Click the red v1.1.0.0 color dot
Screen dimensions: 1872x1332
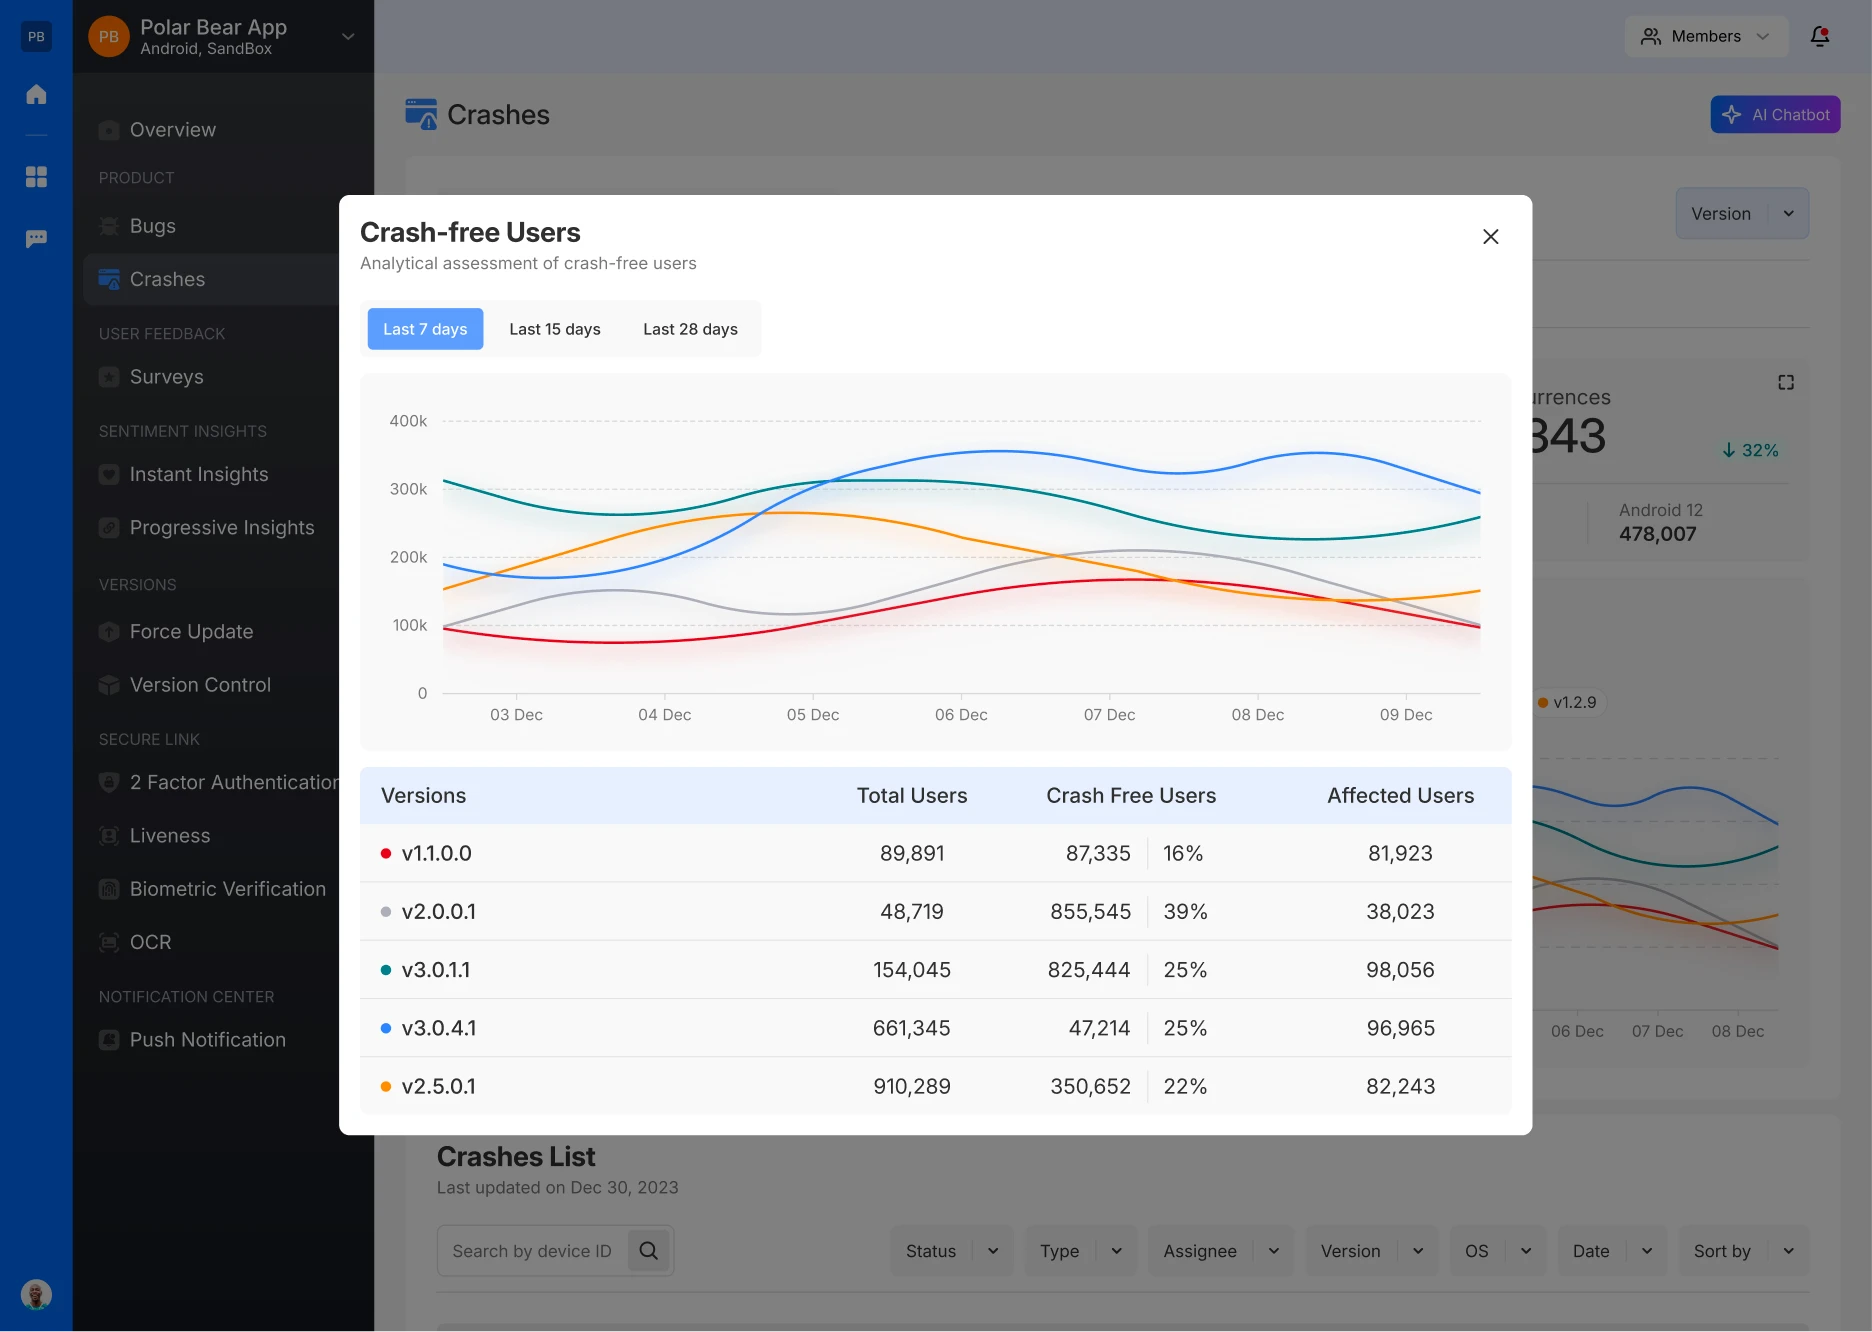point(386,854)
